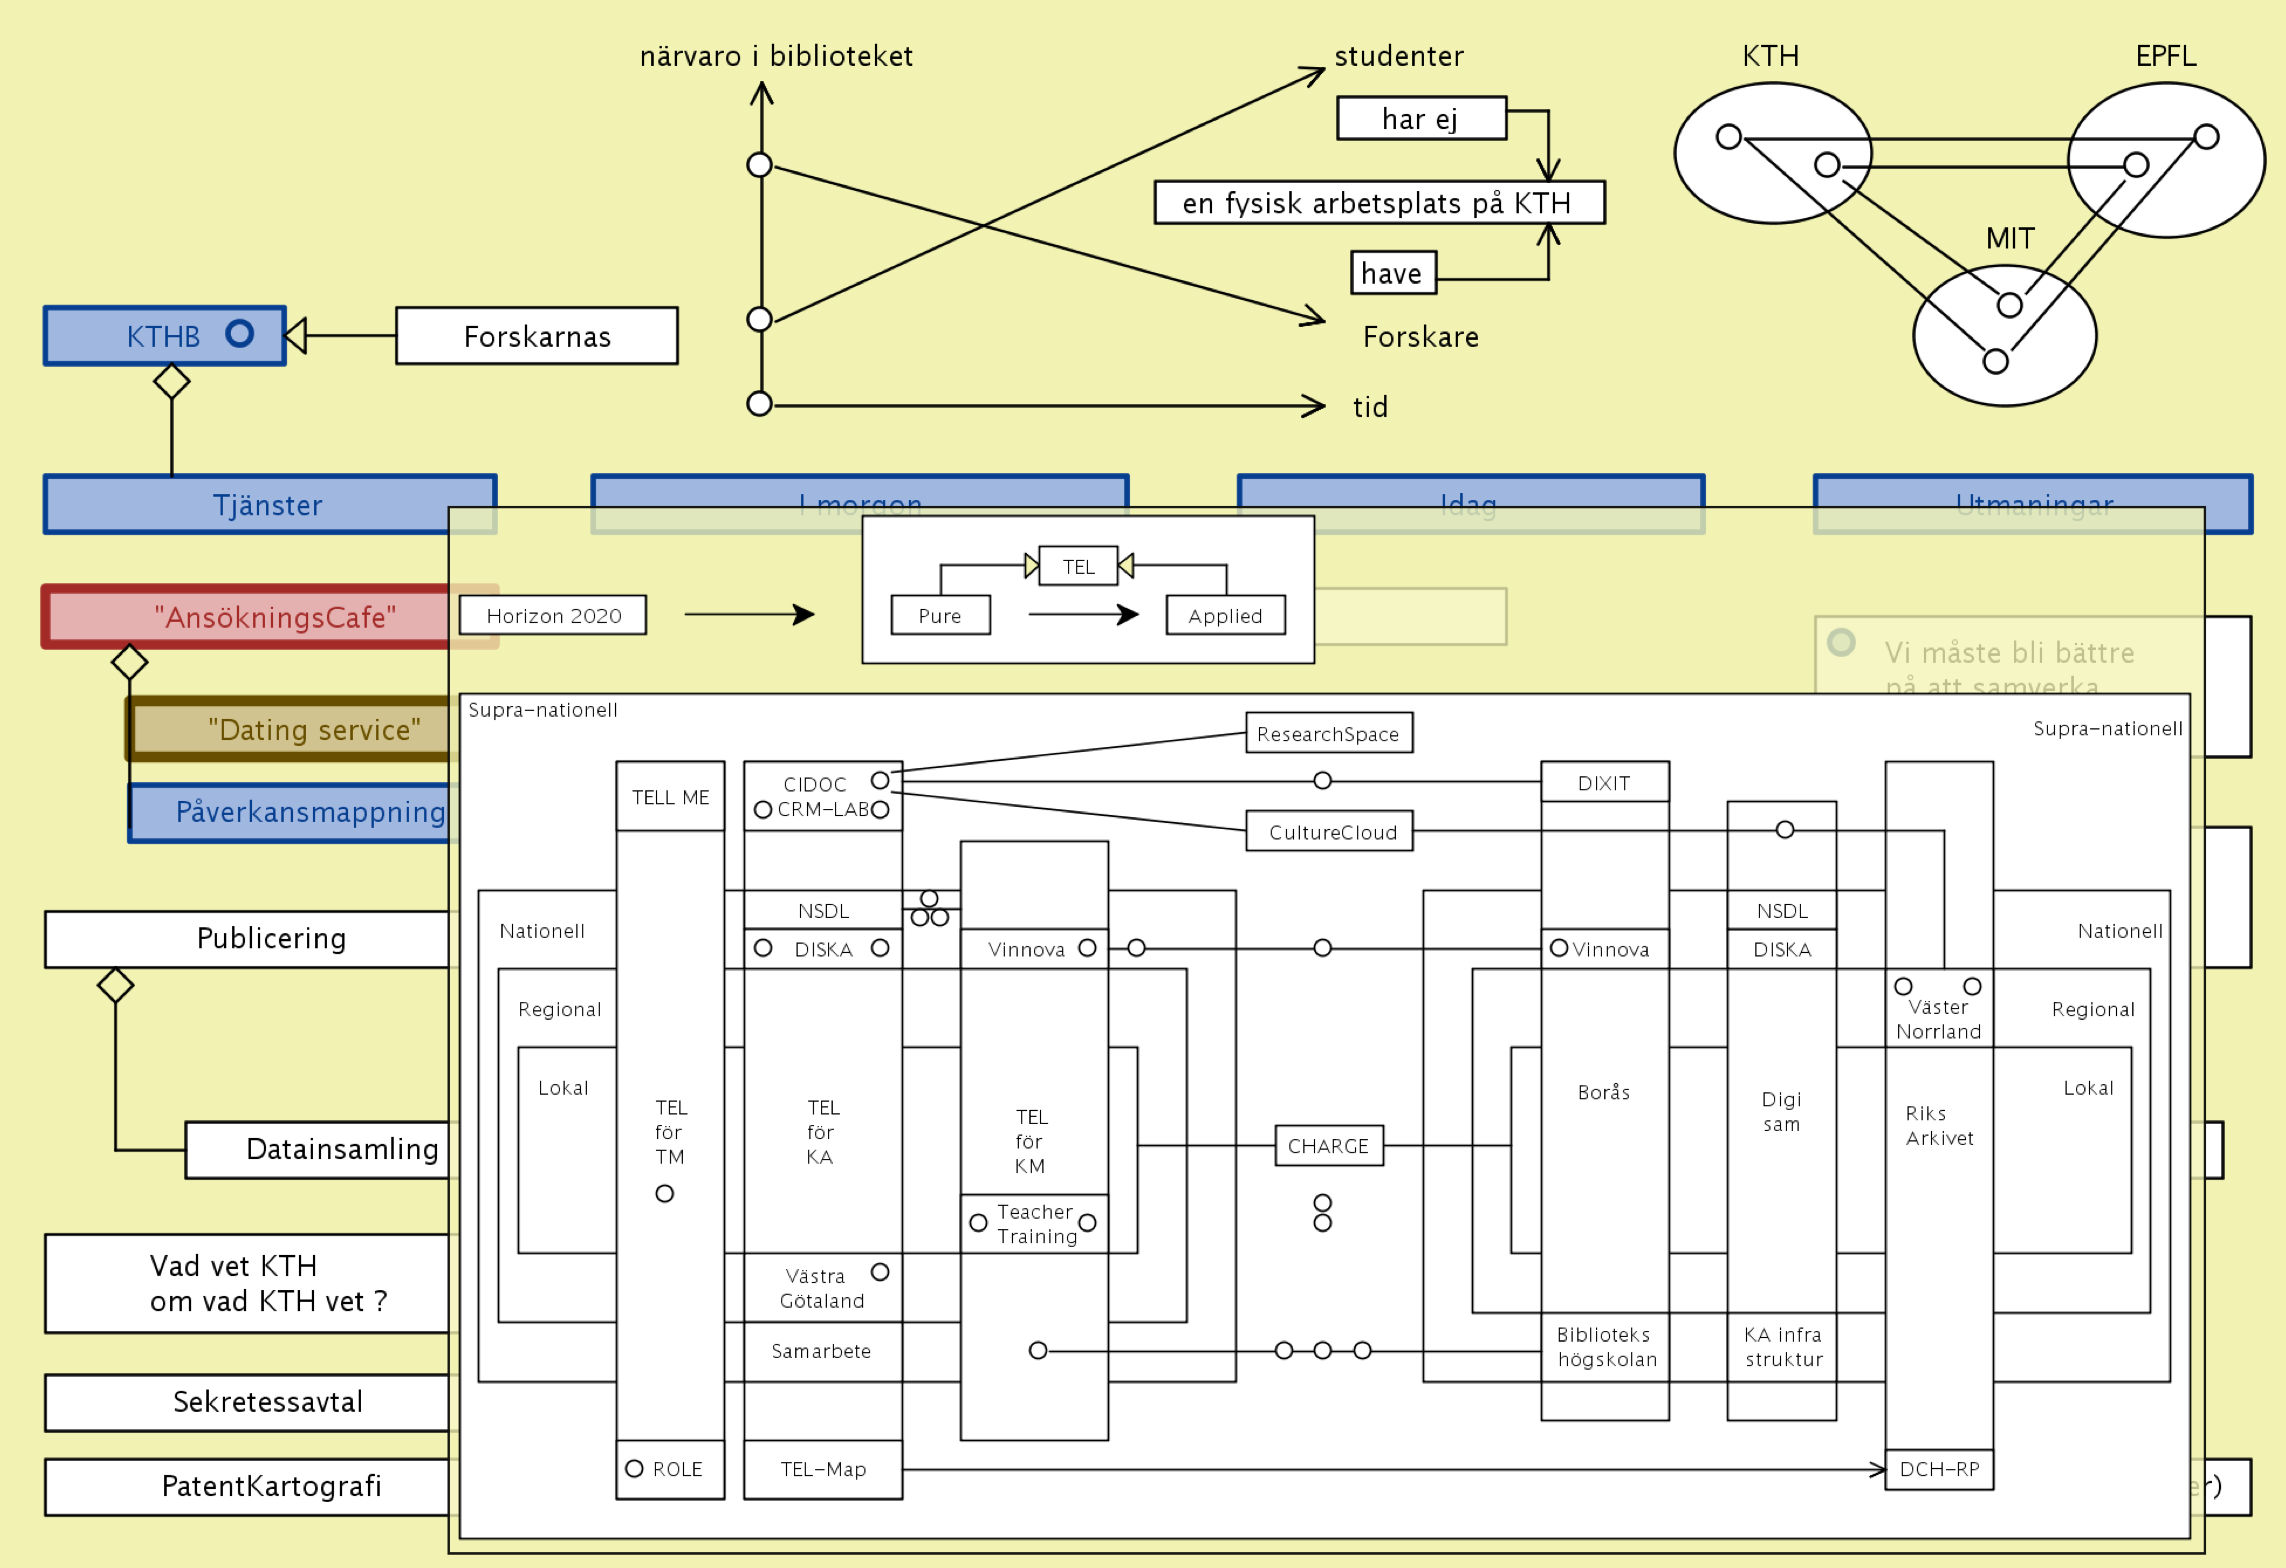The width and height of the screenshot is (2286, 1568).
Task: Click the circle left of DISKA label
Action: [x=763, y=947]
